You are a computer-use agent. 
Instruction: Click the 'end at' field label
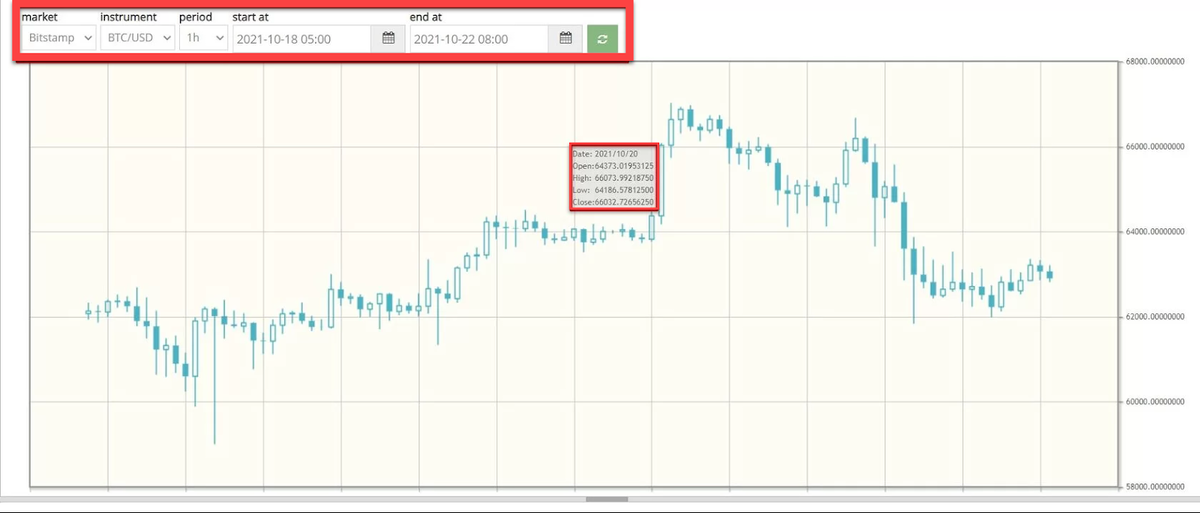pyautogui.click(x=425, y=17)
